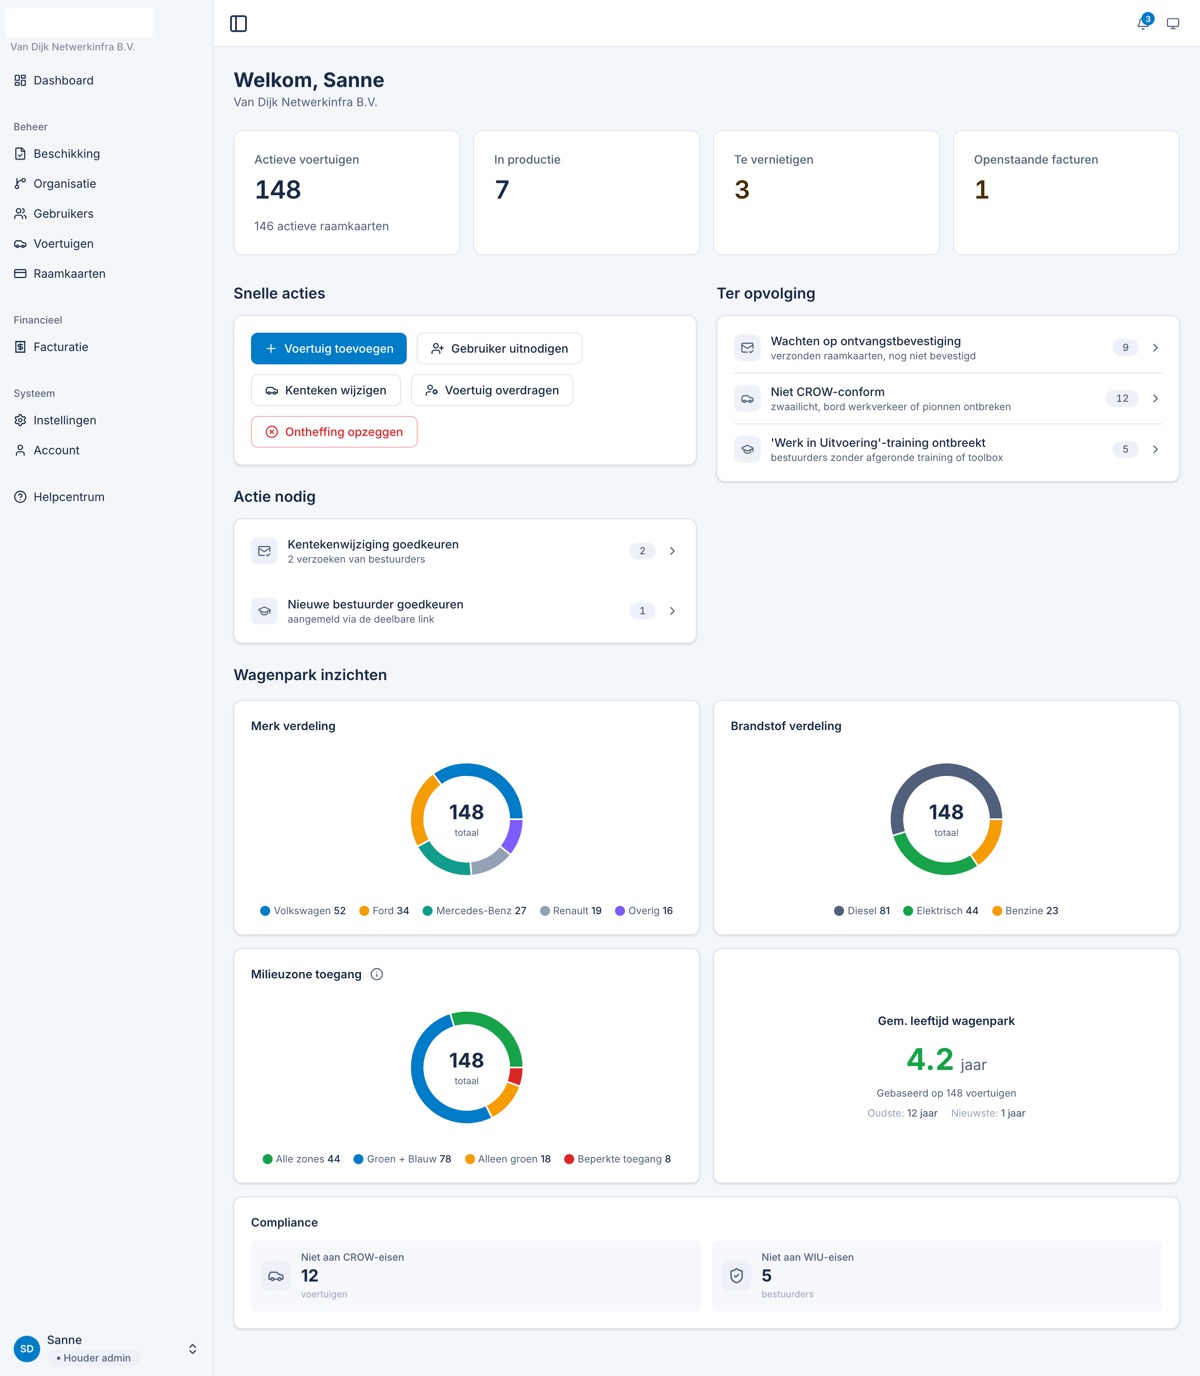
Task: Open the Voertuigen section
Action: (106, 244)
